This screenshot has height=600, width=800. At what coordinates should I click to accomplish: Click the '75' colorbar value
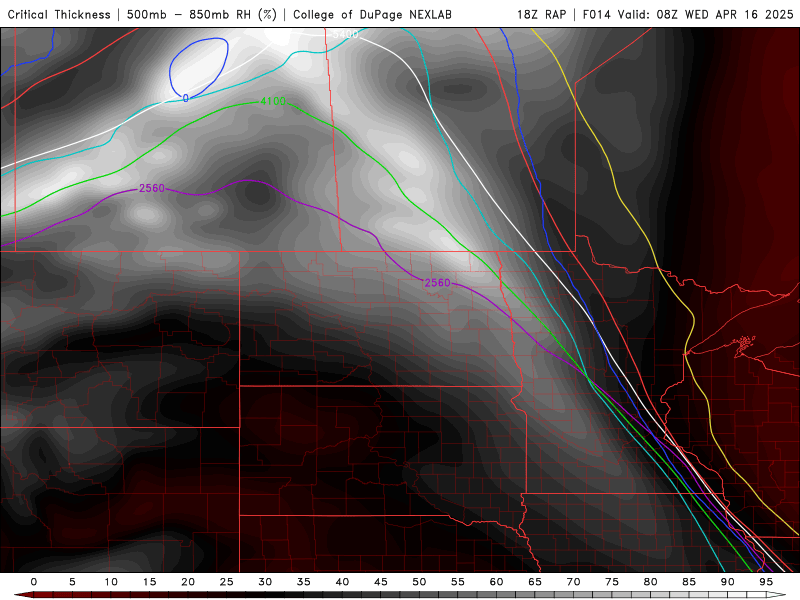(x=612, y=582)
